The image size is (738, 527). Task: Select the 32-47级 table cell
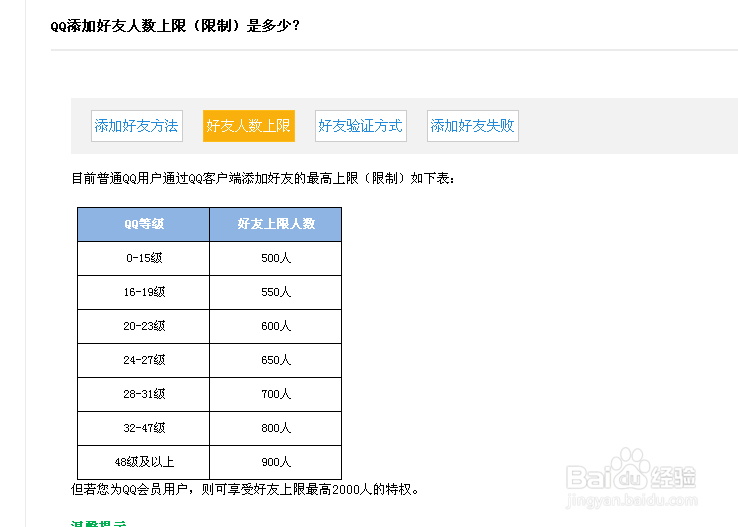click(144, 428)
